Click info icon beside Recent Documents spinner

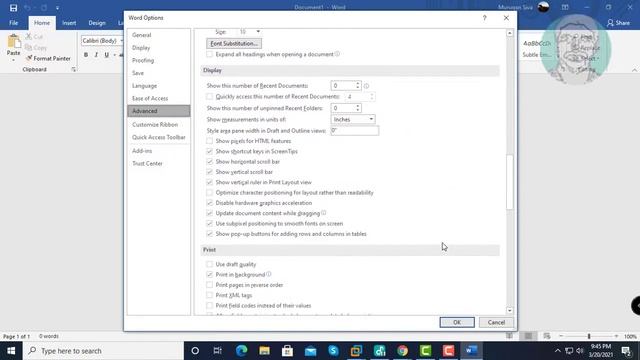(366, 86)
